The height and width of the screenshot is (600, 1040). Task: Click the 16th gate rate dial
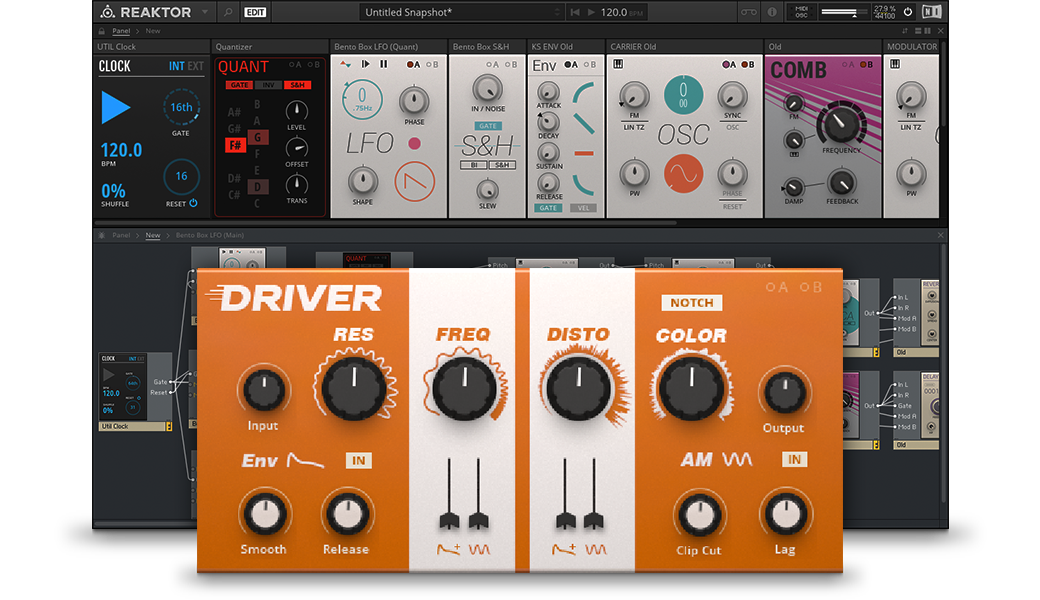181,107
